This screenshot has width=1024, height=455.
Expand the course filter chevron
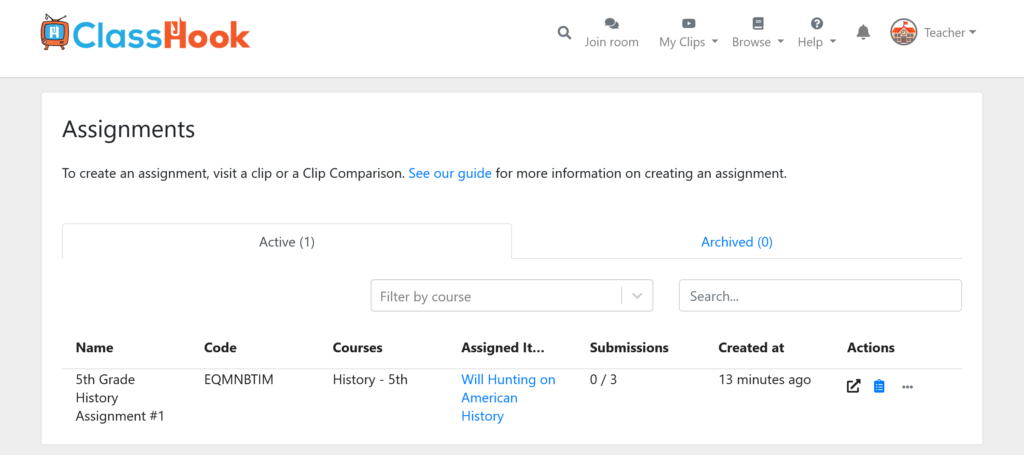(x=637, y=296)
